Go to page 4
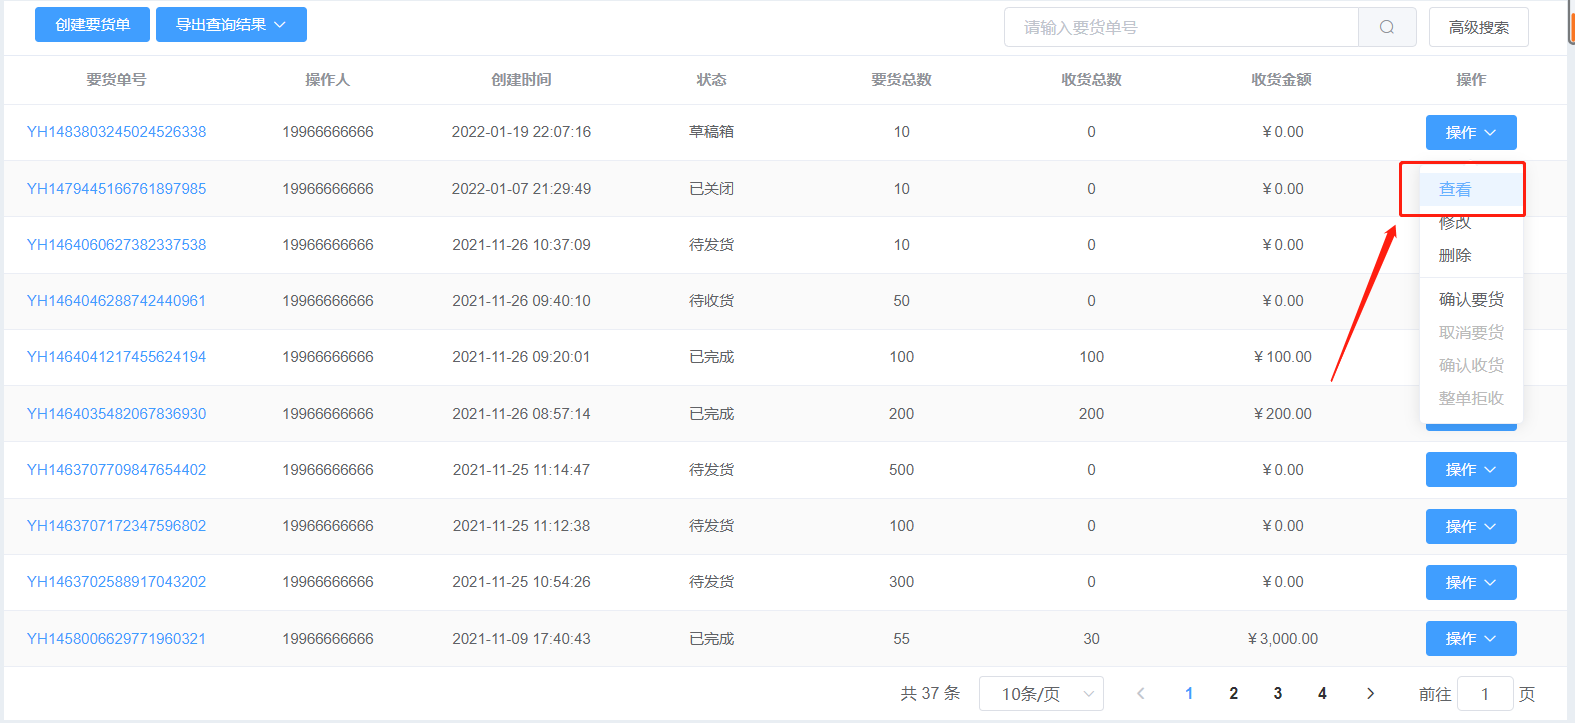 (1322, 693)
